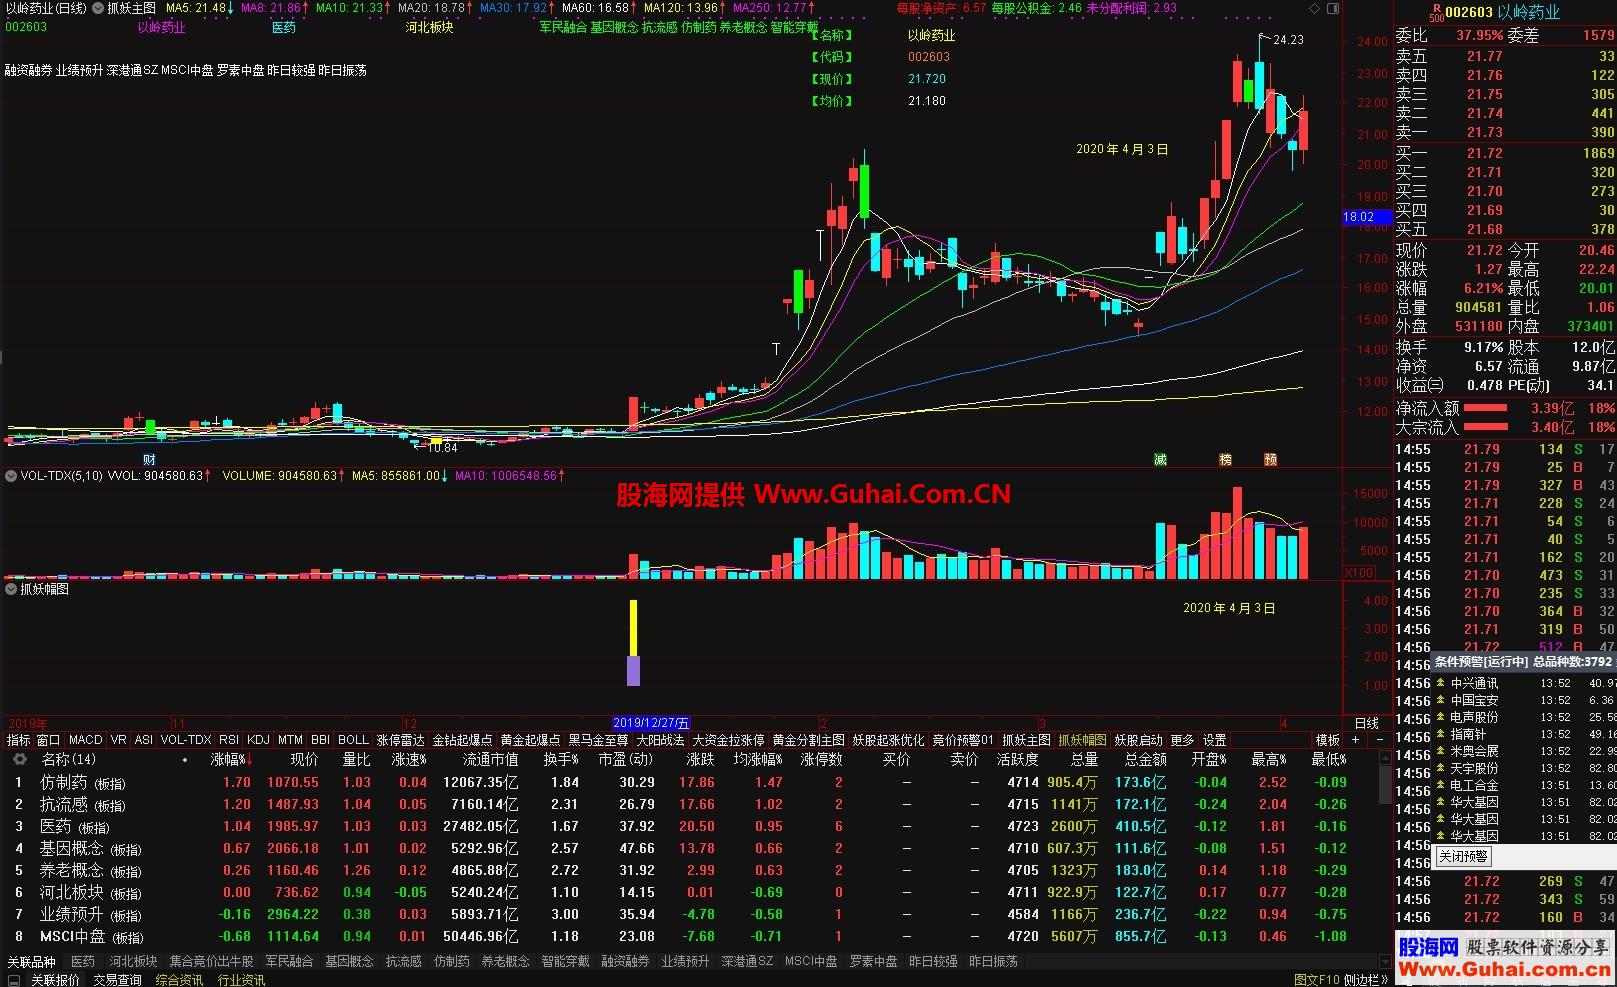Sort the table by 总金额 column
This screenshot has width=1617, height=987.
[1146, 760]
